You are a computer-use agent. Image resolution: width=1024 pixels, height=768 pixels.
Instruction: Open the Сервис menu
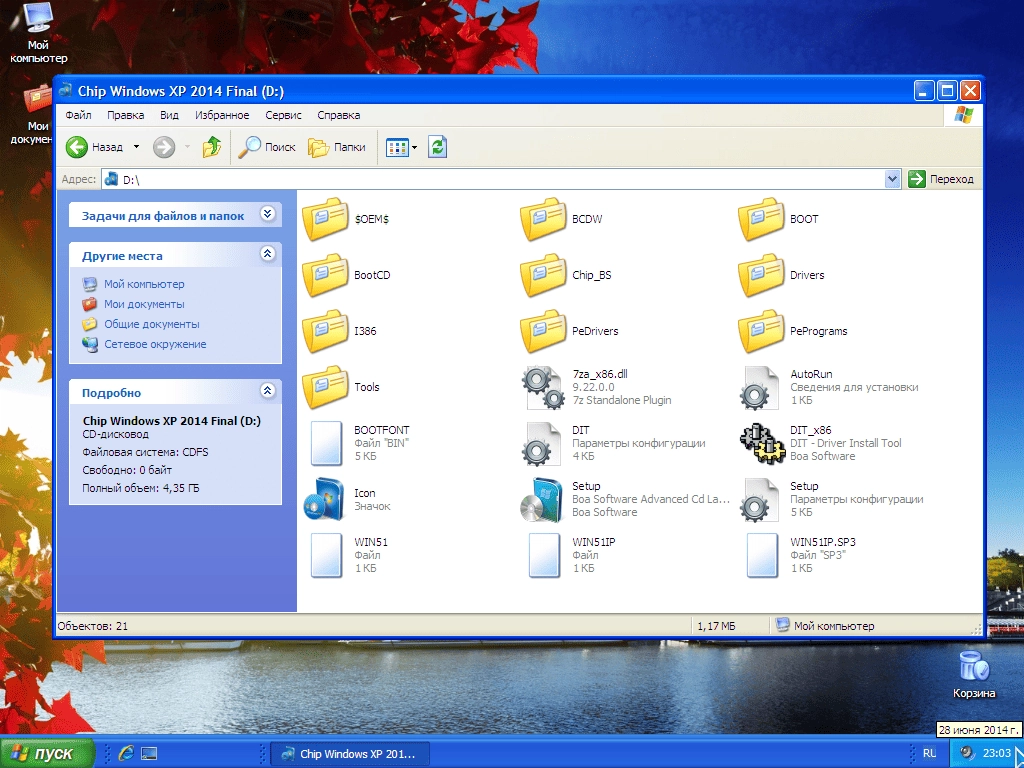[x=283, y=115]
